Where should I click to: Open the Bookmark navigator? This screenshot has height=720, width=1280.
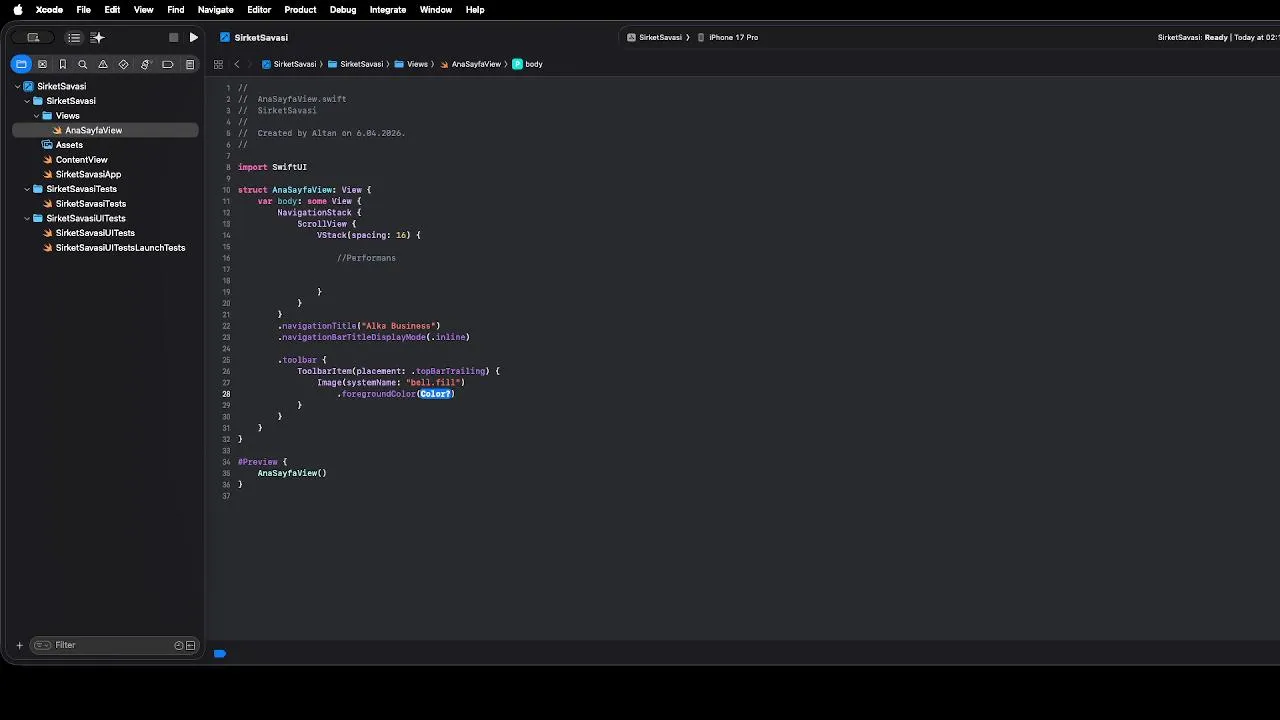click(x=62, y=64)
